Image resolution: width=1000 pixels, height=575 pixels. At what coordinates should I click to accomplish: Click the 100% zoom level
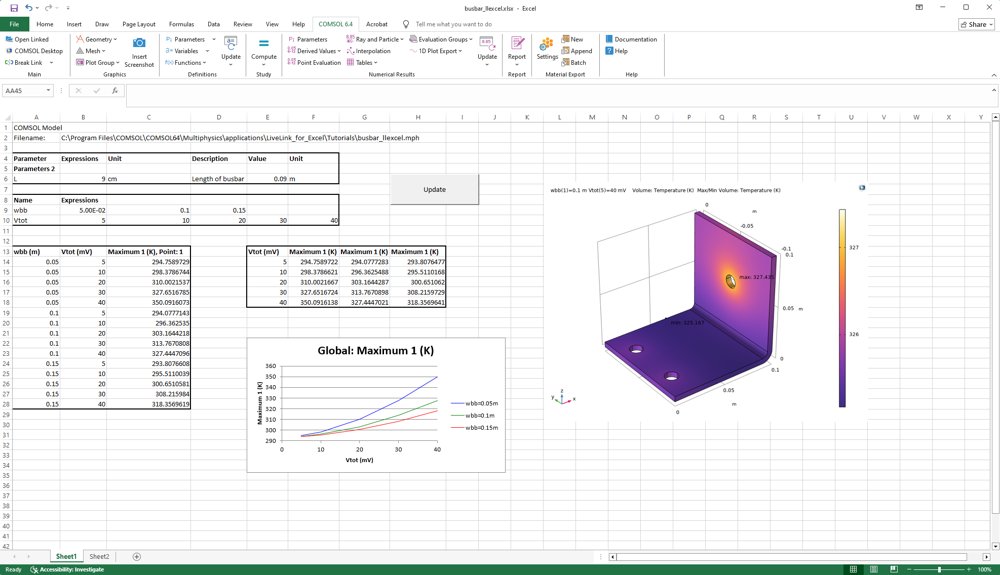[984, 569]
